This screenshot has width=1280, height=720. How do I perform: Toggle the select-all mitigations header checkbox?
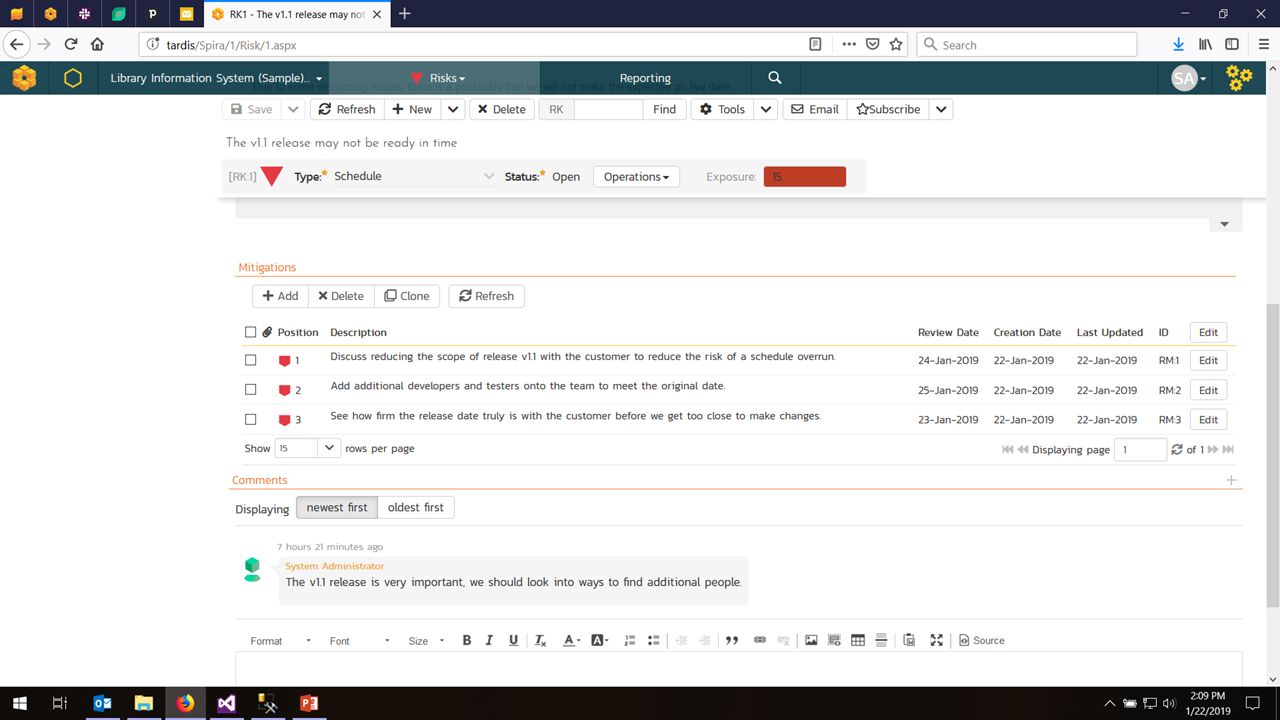pyautogui.click(x=251, y=332)
